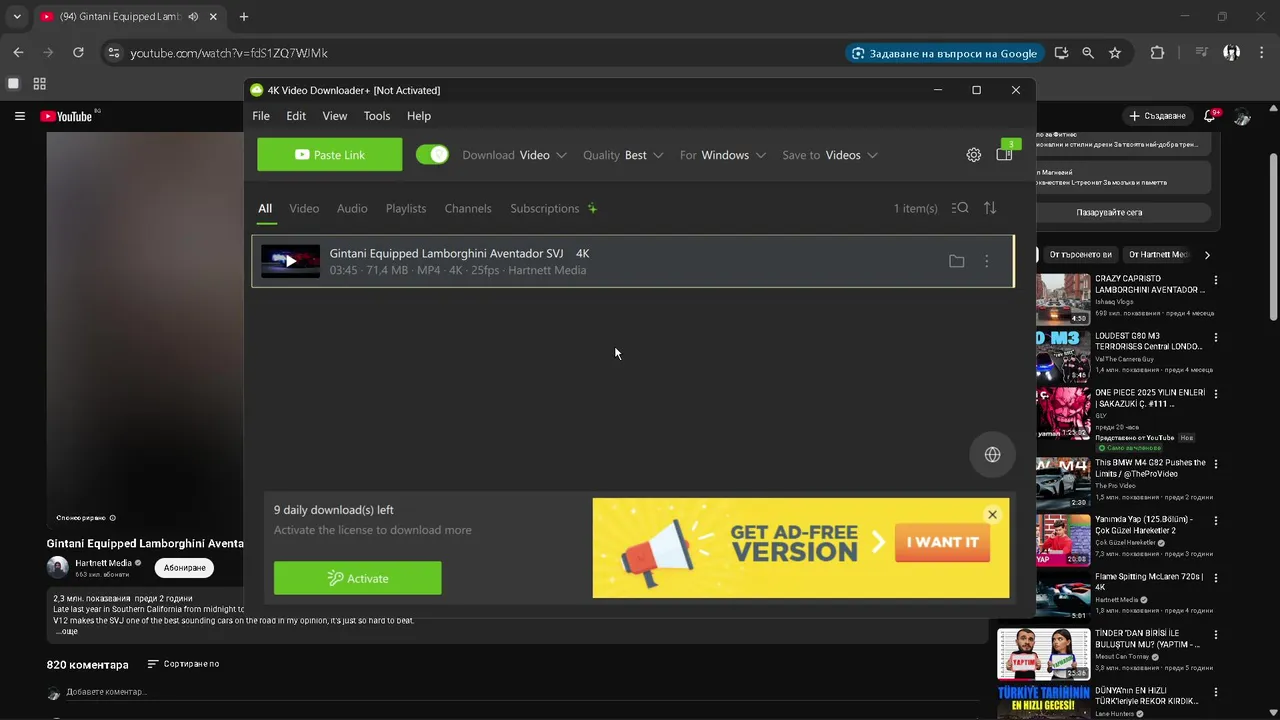Image resolution: width=1280 pixels, height=720 pixels.
Task: Mute the YouTube tab speaker icon
Action: click(x=193, y=17)
